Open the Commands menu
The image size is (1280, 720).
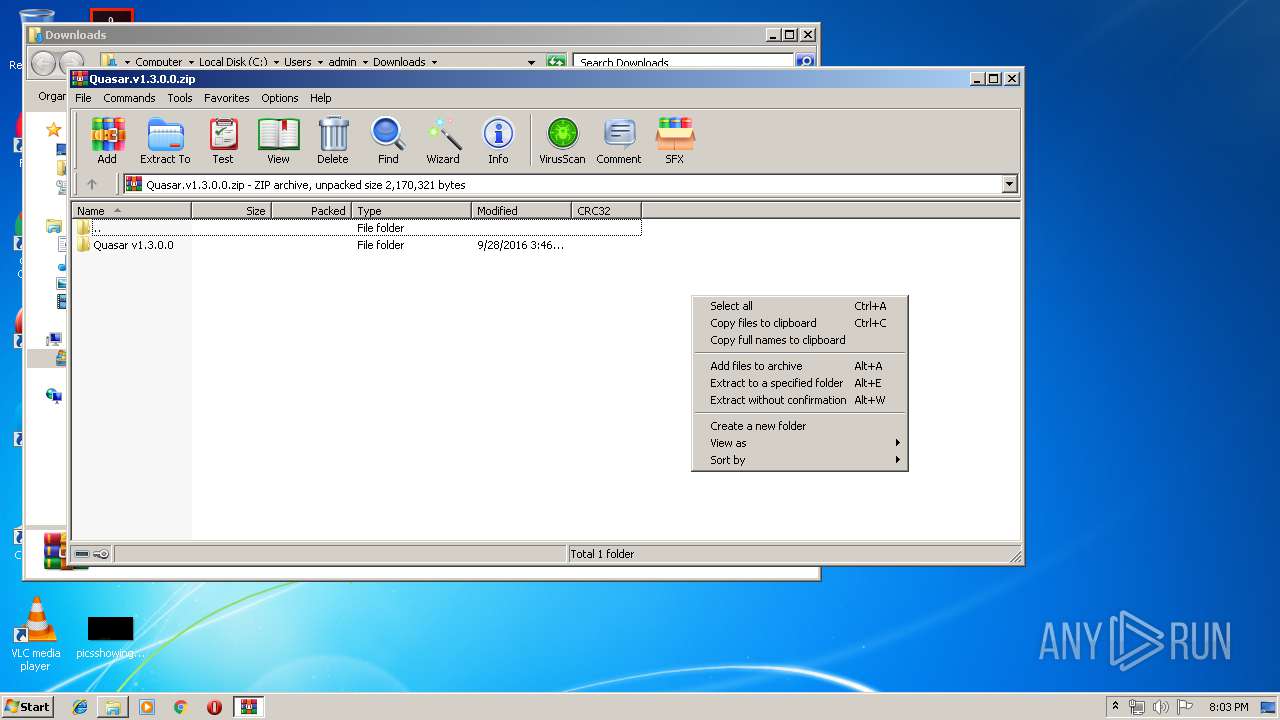click(129, 98)
